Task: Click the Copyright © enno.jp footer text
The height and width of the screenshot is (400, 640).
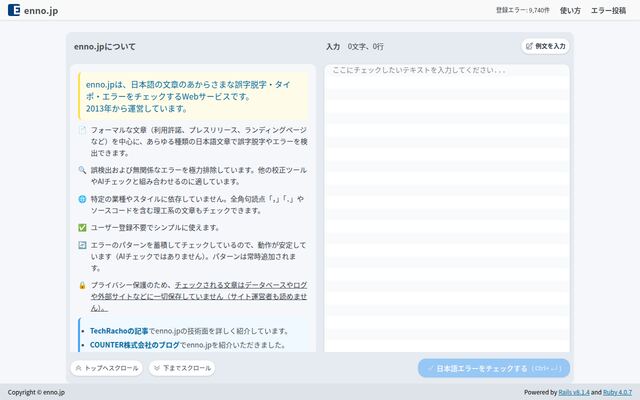Action: [36, 392]
